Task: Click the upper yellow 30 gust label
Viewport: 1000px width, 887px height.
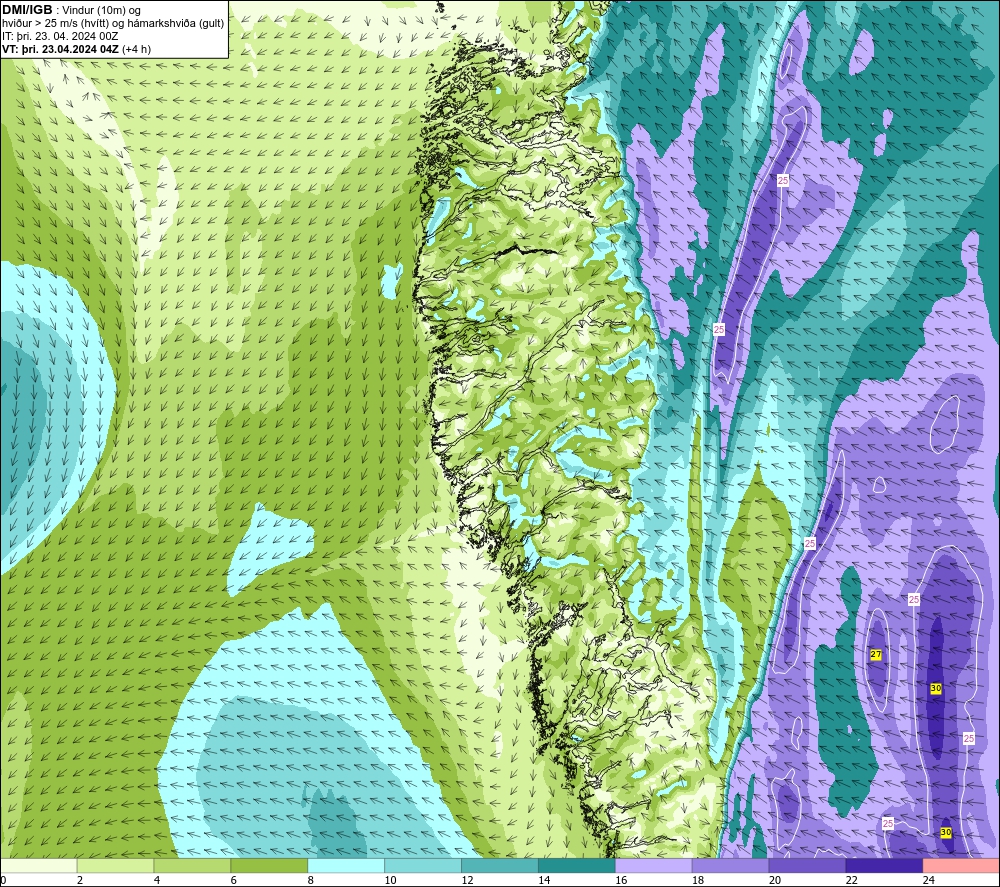Action: 936,689
